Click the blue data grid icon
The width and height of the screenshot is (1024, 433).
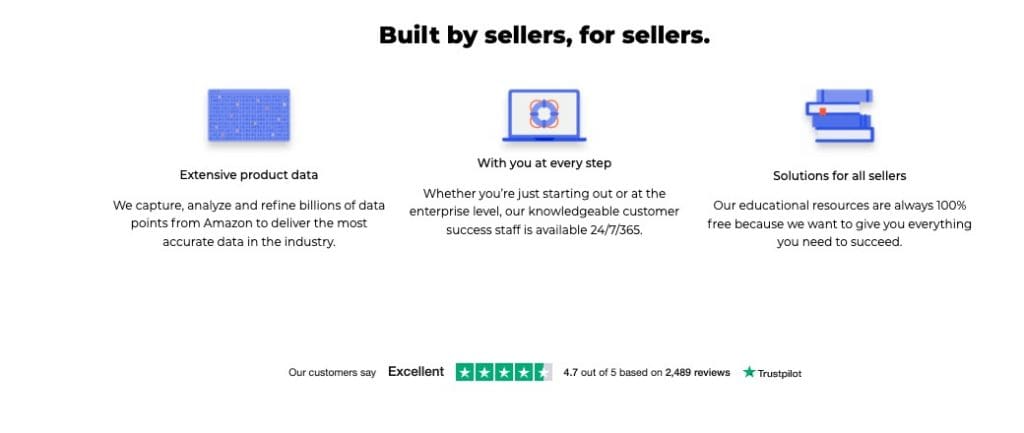click(x=249, y=115)
